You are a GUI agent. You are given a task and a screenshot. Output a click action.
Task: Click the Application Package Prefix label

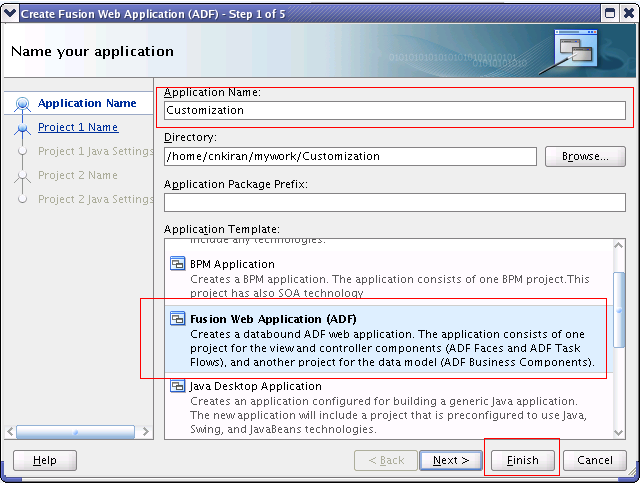[x=236, y=184]
